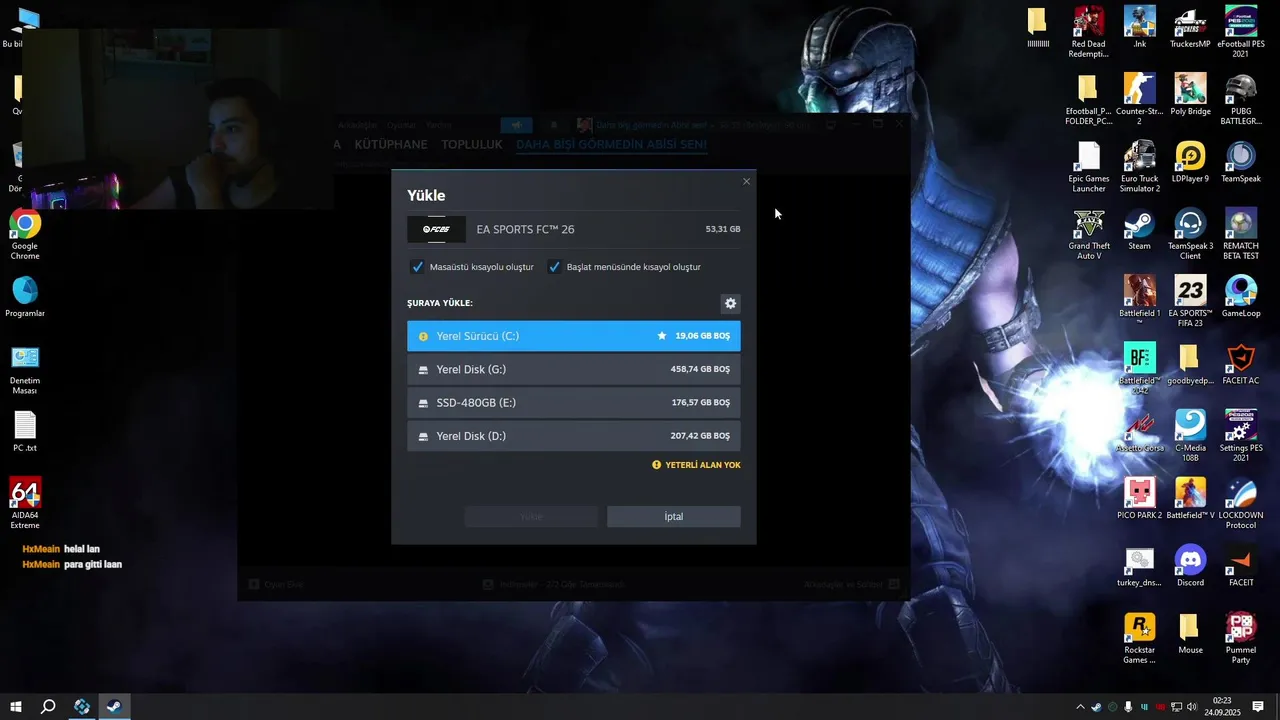The image size is (1280, 720).
Task: Open taskbar search magnifier
Action: click(x=48, y=707)
